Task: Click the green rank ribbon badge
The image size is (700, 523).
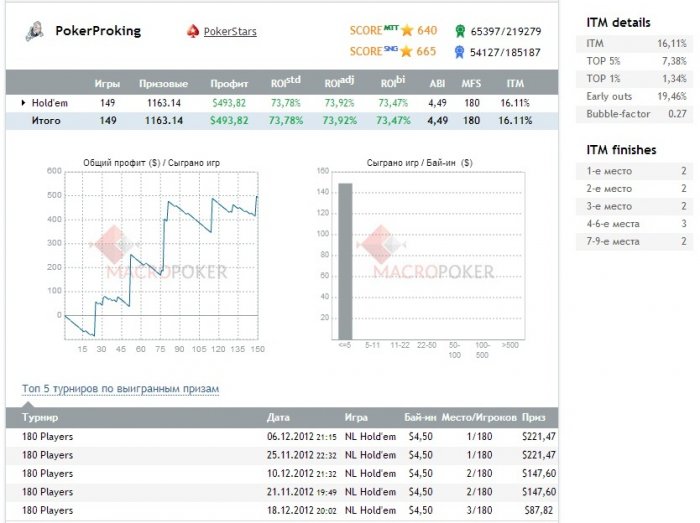Action: pyautogui.click(x=459, y=31)
